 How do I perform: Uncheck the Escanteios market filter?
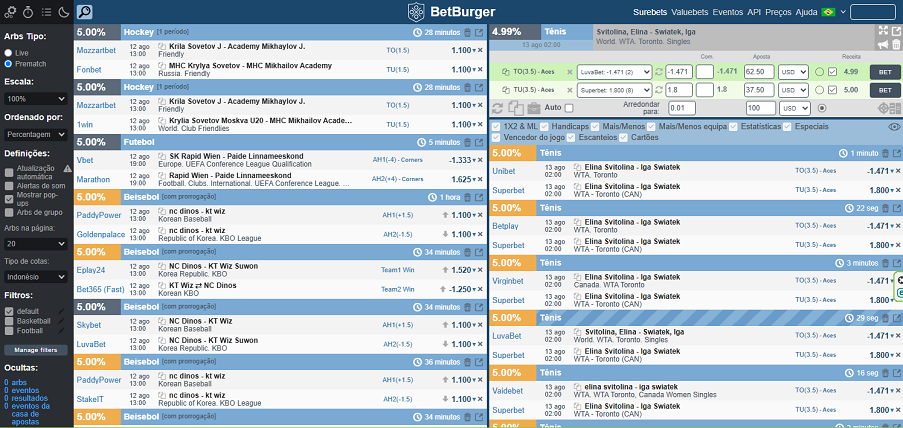tap(571, 137)
